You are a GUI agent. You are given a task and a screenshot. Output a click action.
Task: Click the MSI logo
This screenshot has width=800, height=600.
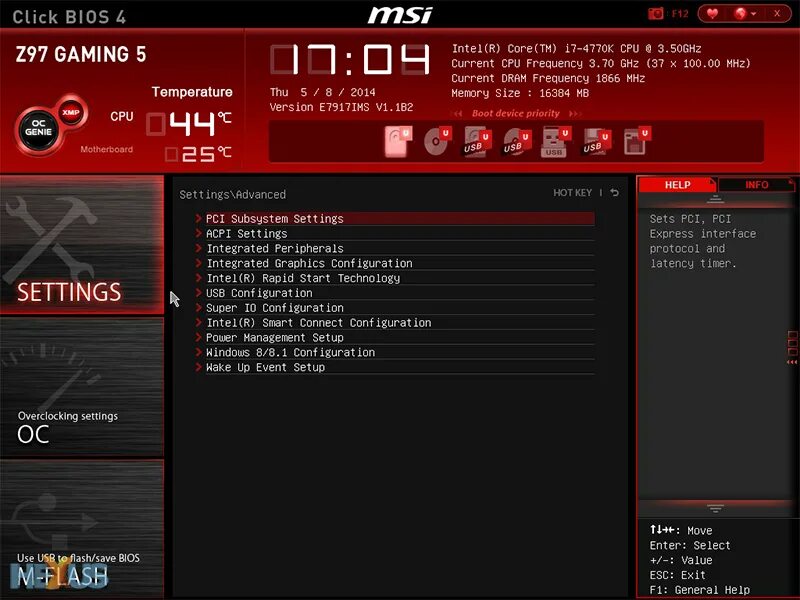401,15
